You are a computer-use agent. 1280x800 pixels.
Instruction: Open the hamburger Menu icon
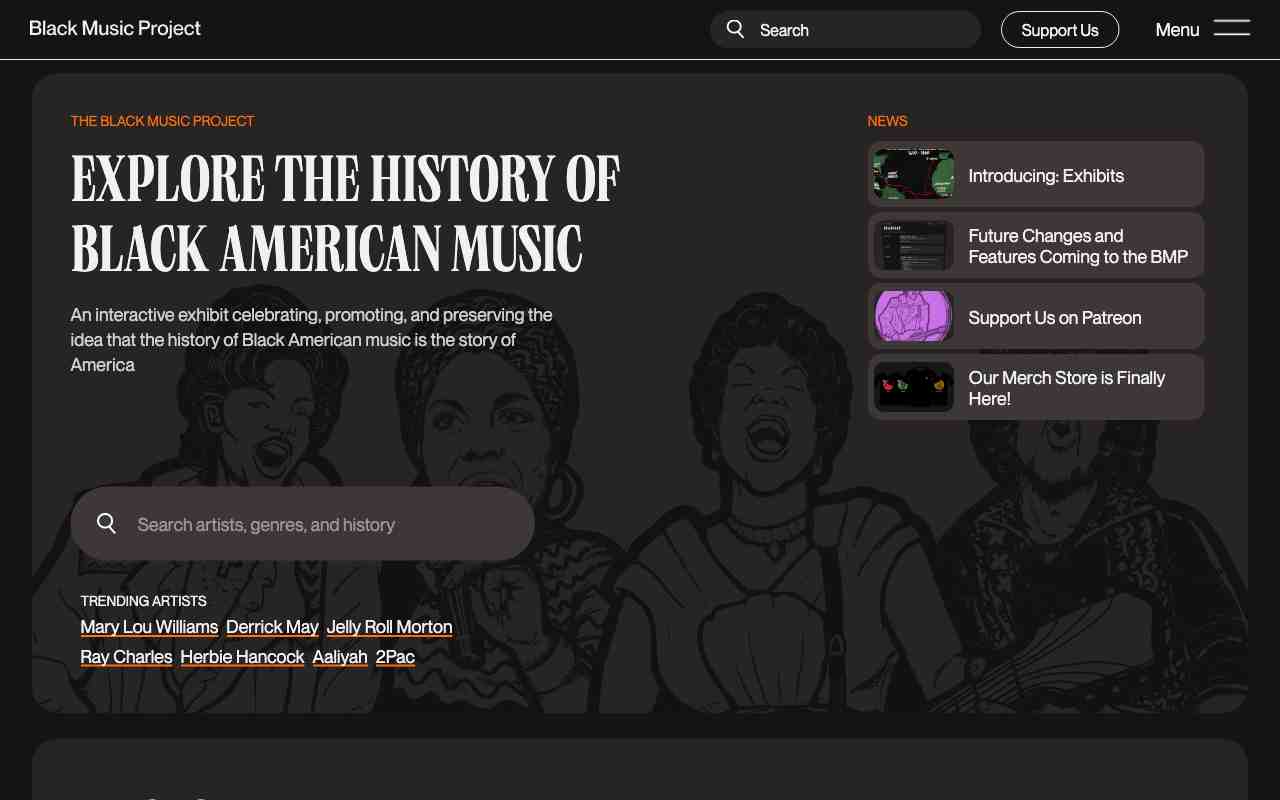1232,29
